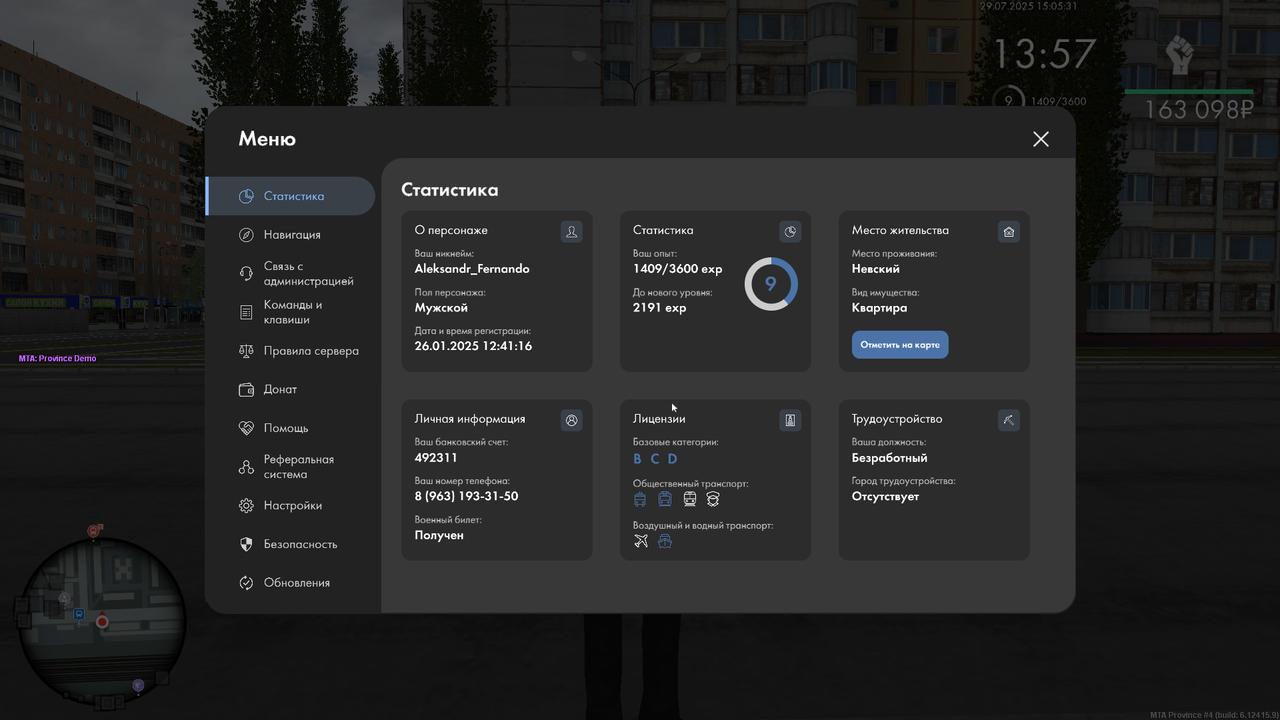Open the Безопасность section

tap(291, 545)
